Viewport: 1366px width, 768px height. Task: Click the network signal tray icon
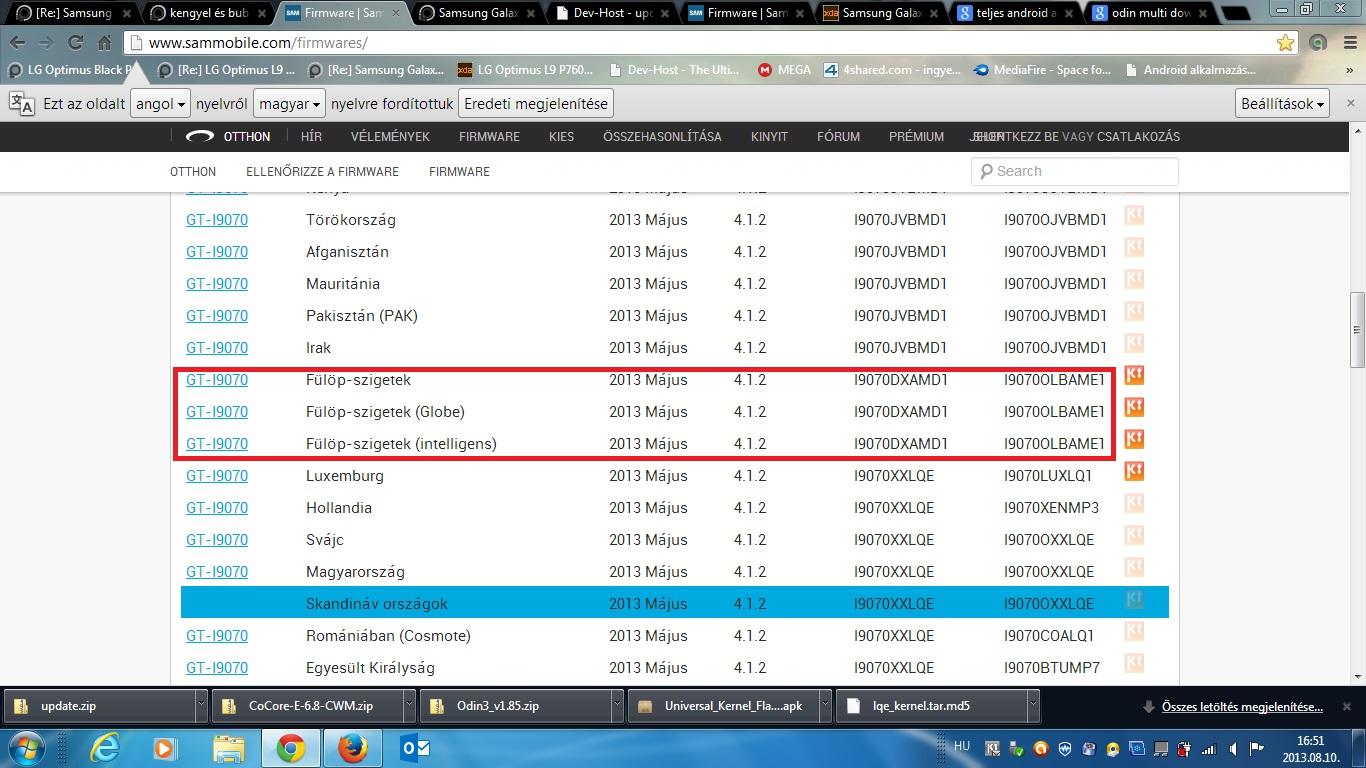(1209, 750)
